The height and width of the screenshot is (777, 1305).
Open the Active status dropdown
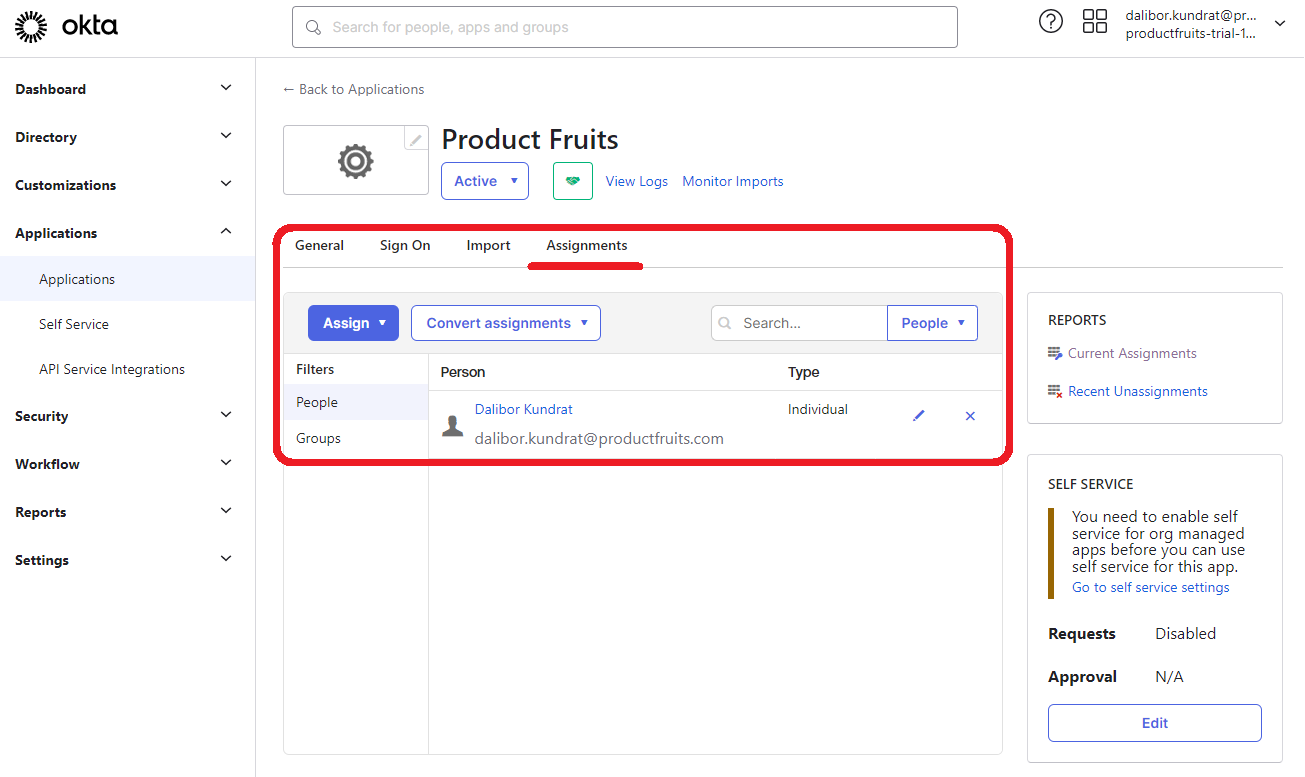point(484,181)
